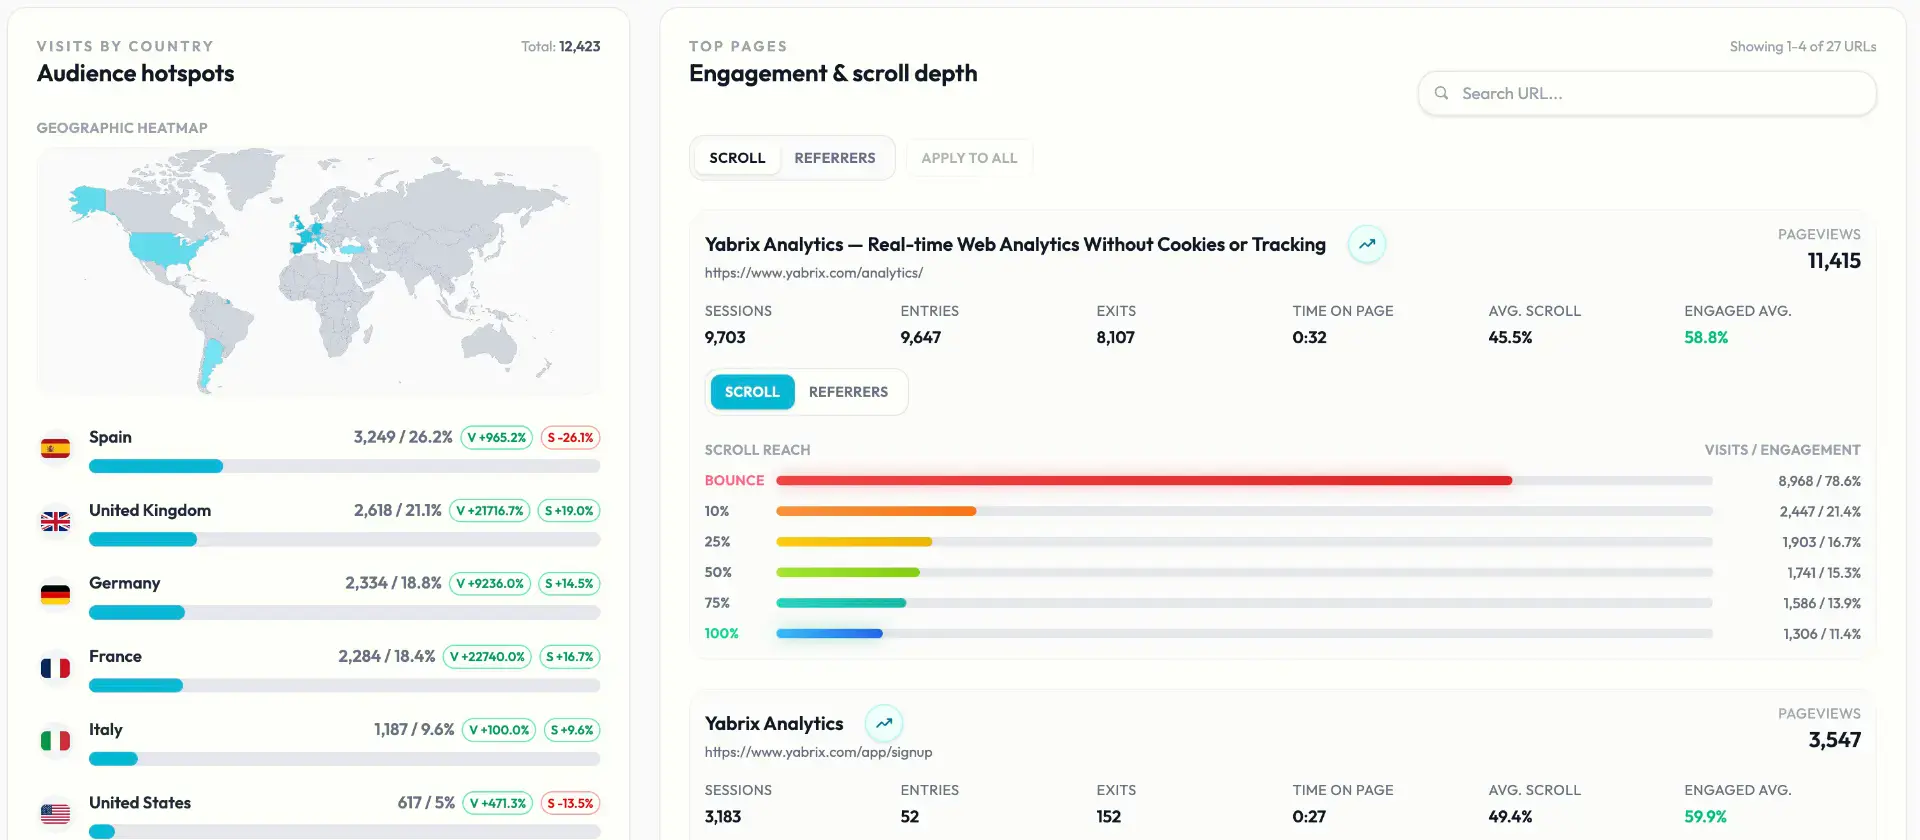Viewport: 1920px width, 840px height.
Task: Click the 3,547 pageviews value
Action: coord(1834,740)
